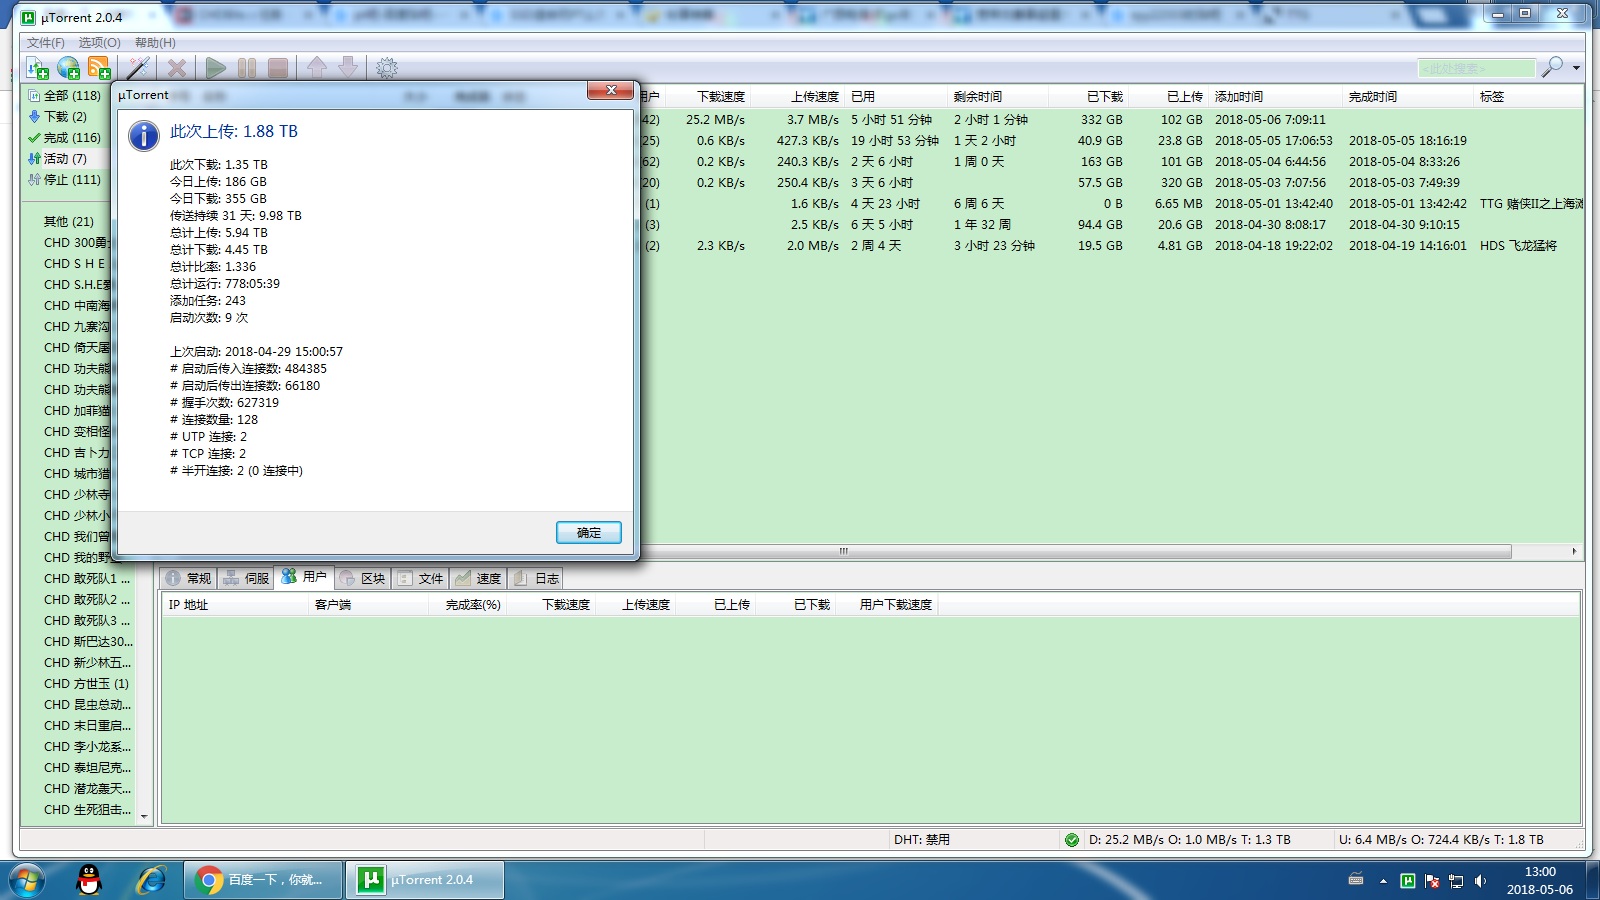Click green network status check icon
This screenshot has height=900, width=1600.
coord(1072,840)
